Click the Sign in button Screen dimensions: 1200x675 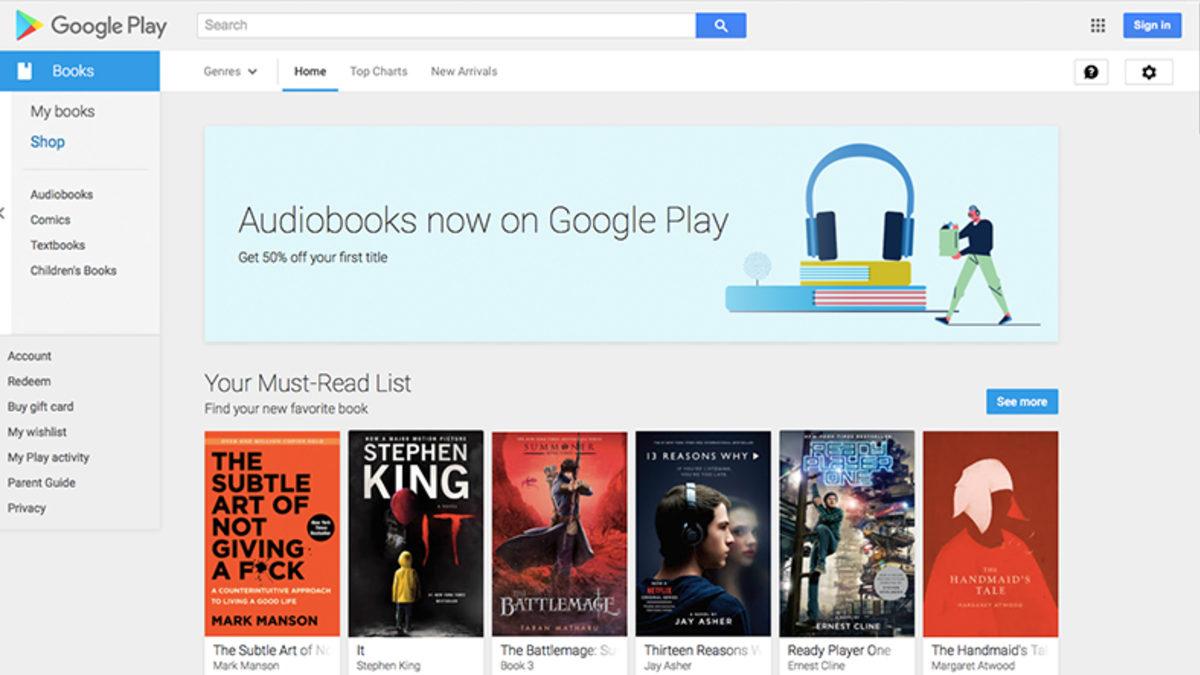coord(1152,25)
